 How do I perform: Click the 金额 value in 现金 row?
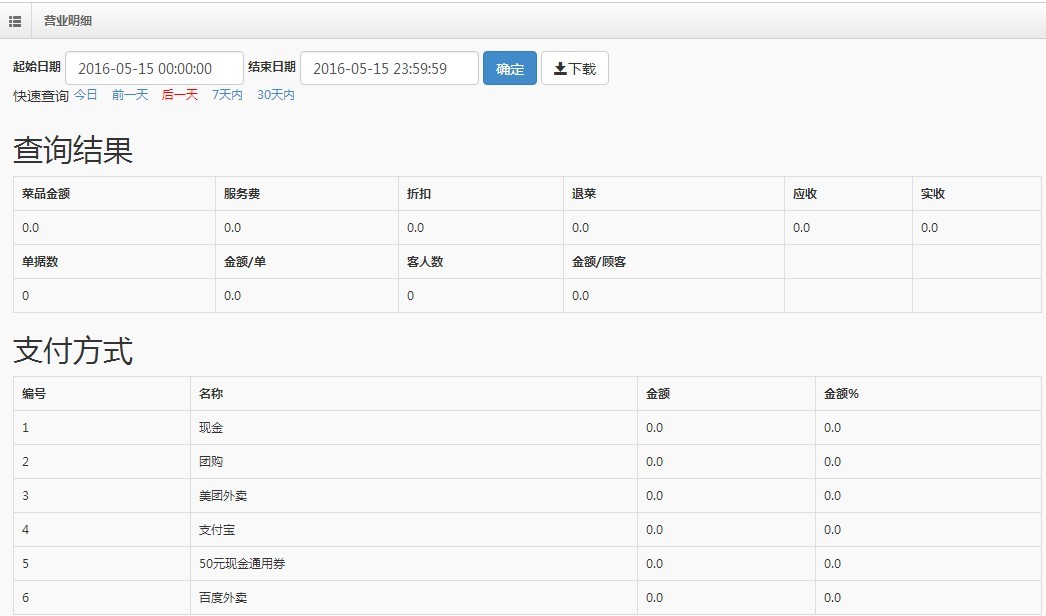[654, 428]
